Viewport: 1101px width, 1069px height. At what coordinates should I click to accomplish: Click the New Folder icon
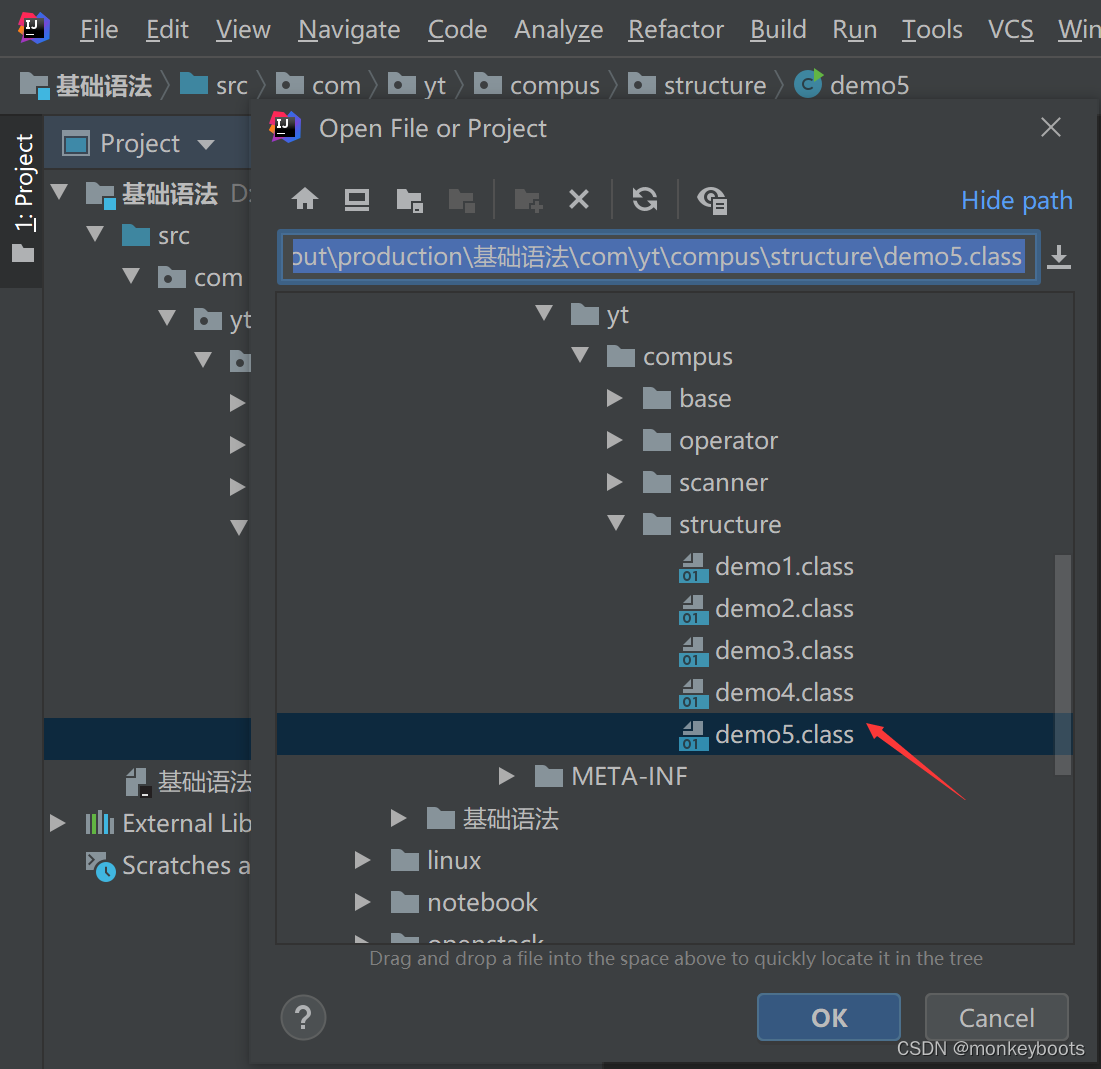pyautogui.click(x=527, y=200)
